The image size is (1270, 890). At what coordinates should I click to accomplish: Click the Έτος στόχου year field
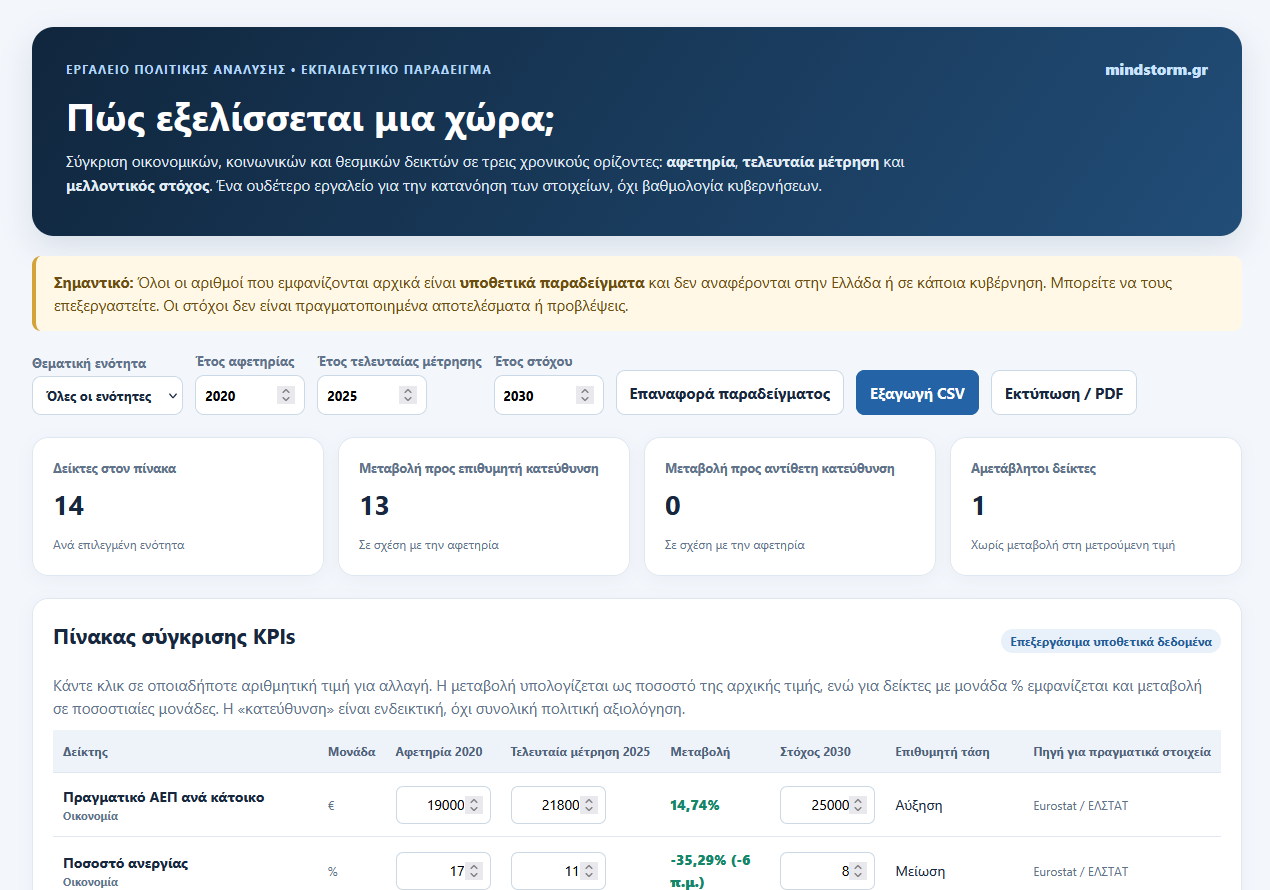click(549, 395)
